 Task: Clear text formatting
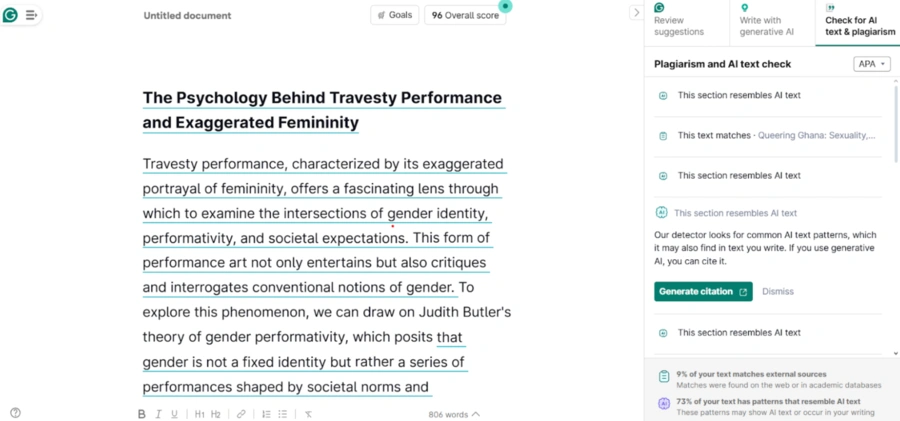point(308,414)
